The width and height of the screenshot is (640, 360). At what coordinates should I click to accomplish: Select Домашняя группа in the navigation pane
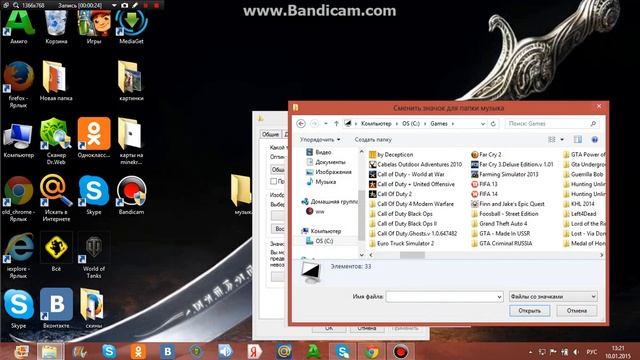coord(330,202)
